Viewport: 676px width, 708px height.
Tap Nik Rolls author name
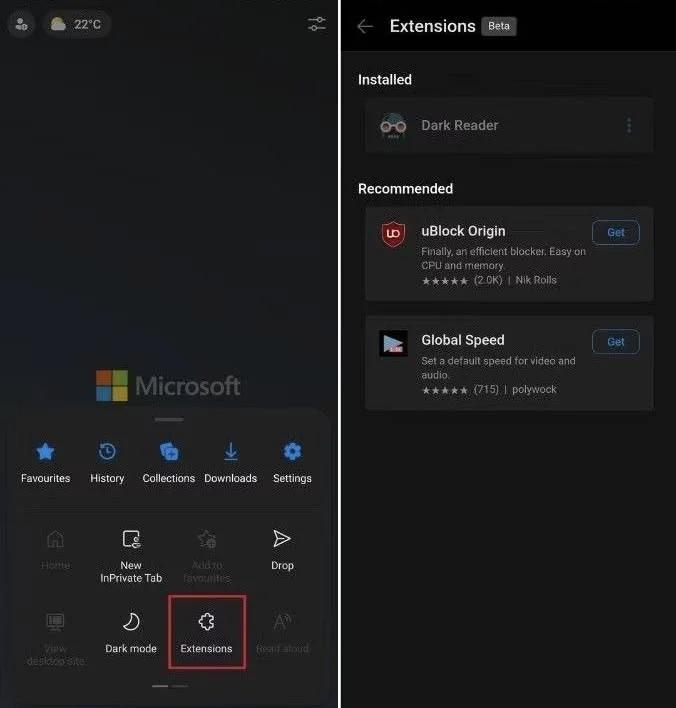click(x=536, y=280)
